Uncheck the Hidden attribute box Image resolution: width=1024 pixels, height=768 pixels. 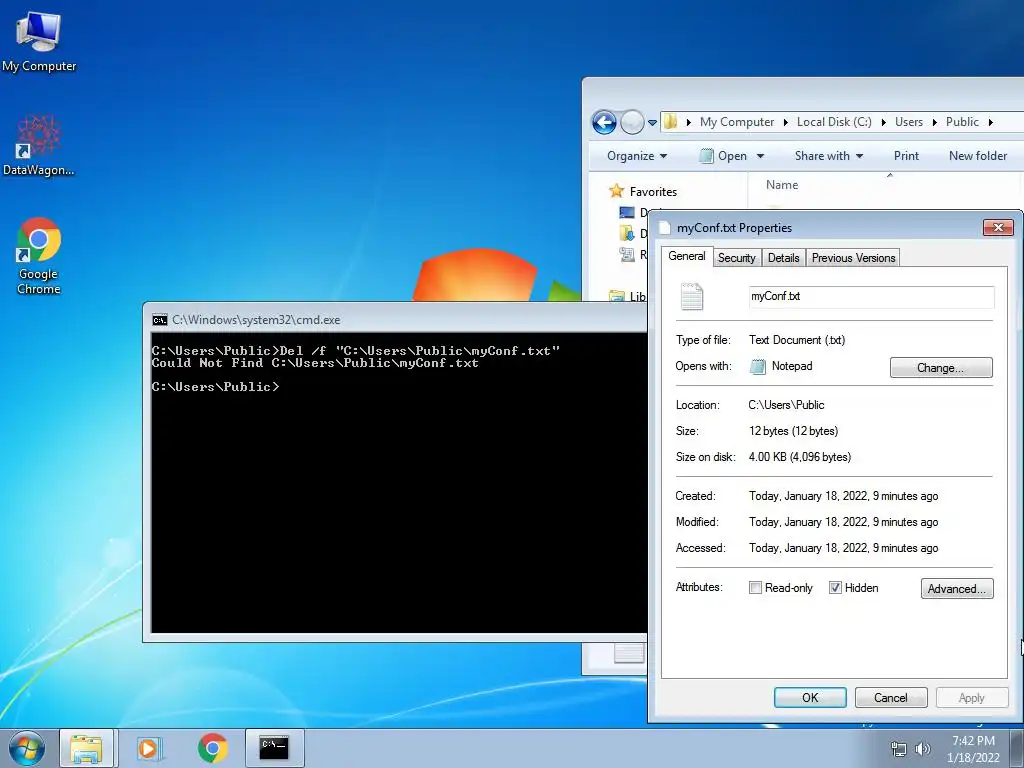pos(835,588)
